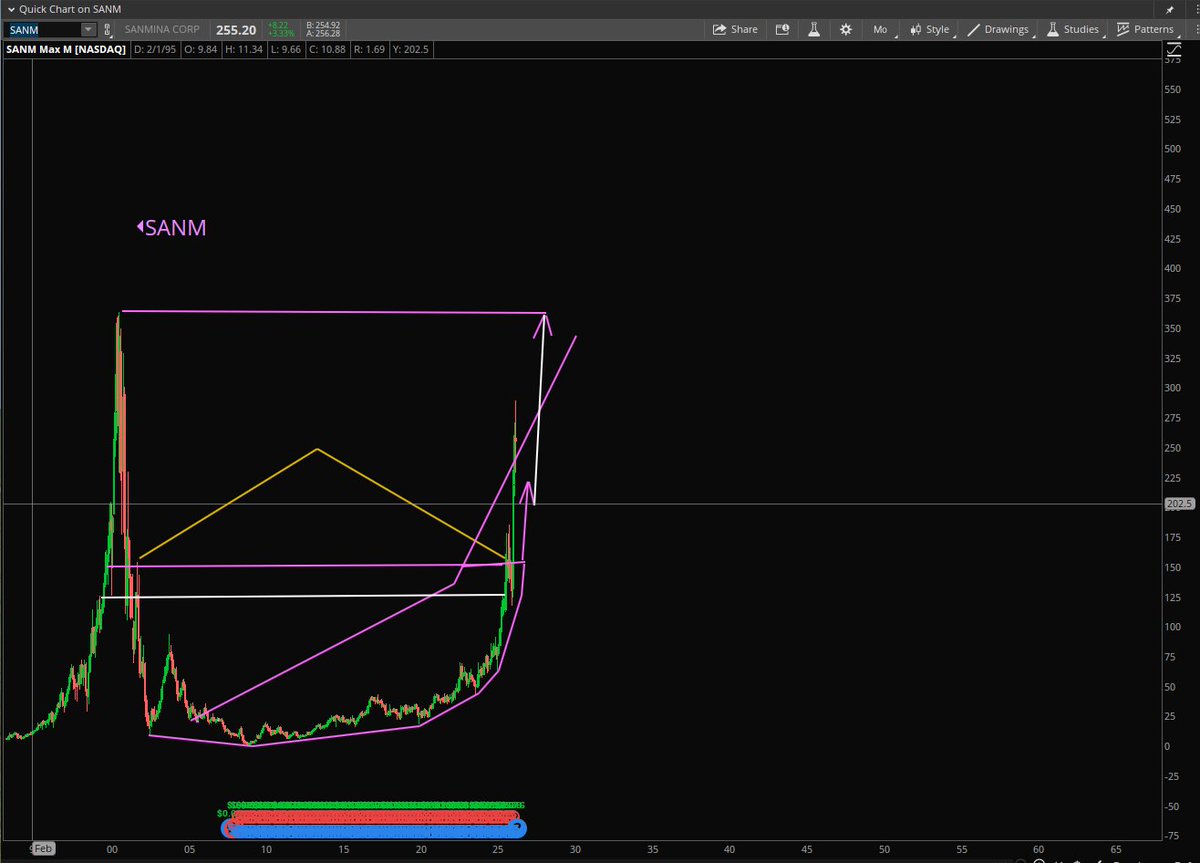Viewport: 1200px width, 863px height.
Task: Click the SANM symbol input field
Action: (x=42, y=30)
